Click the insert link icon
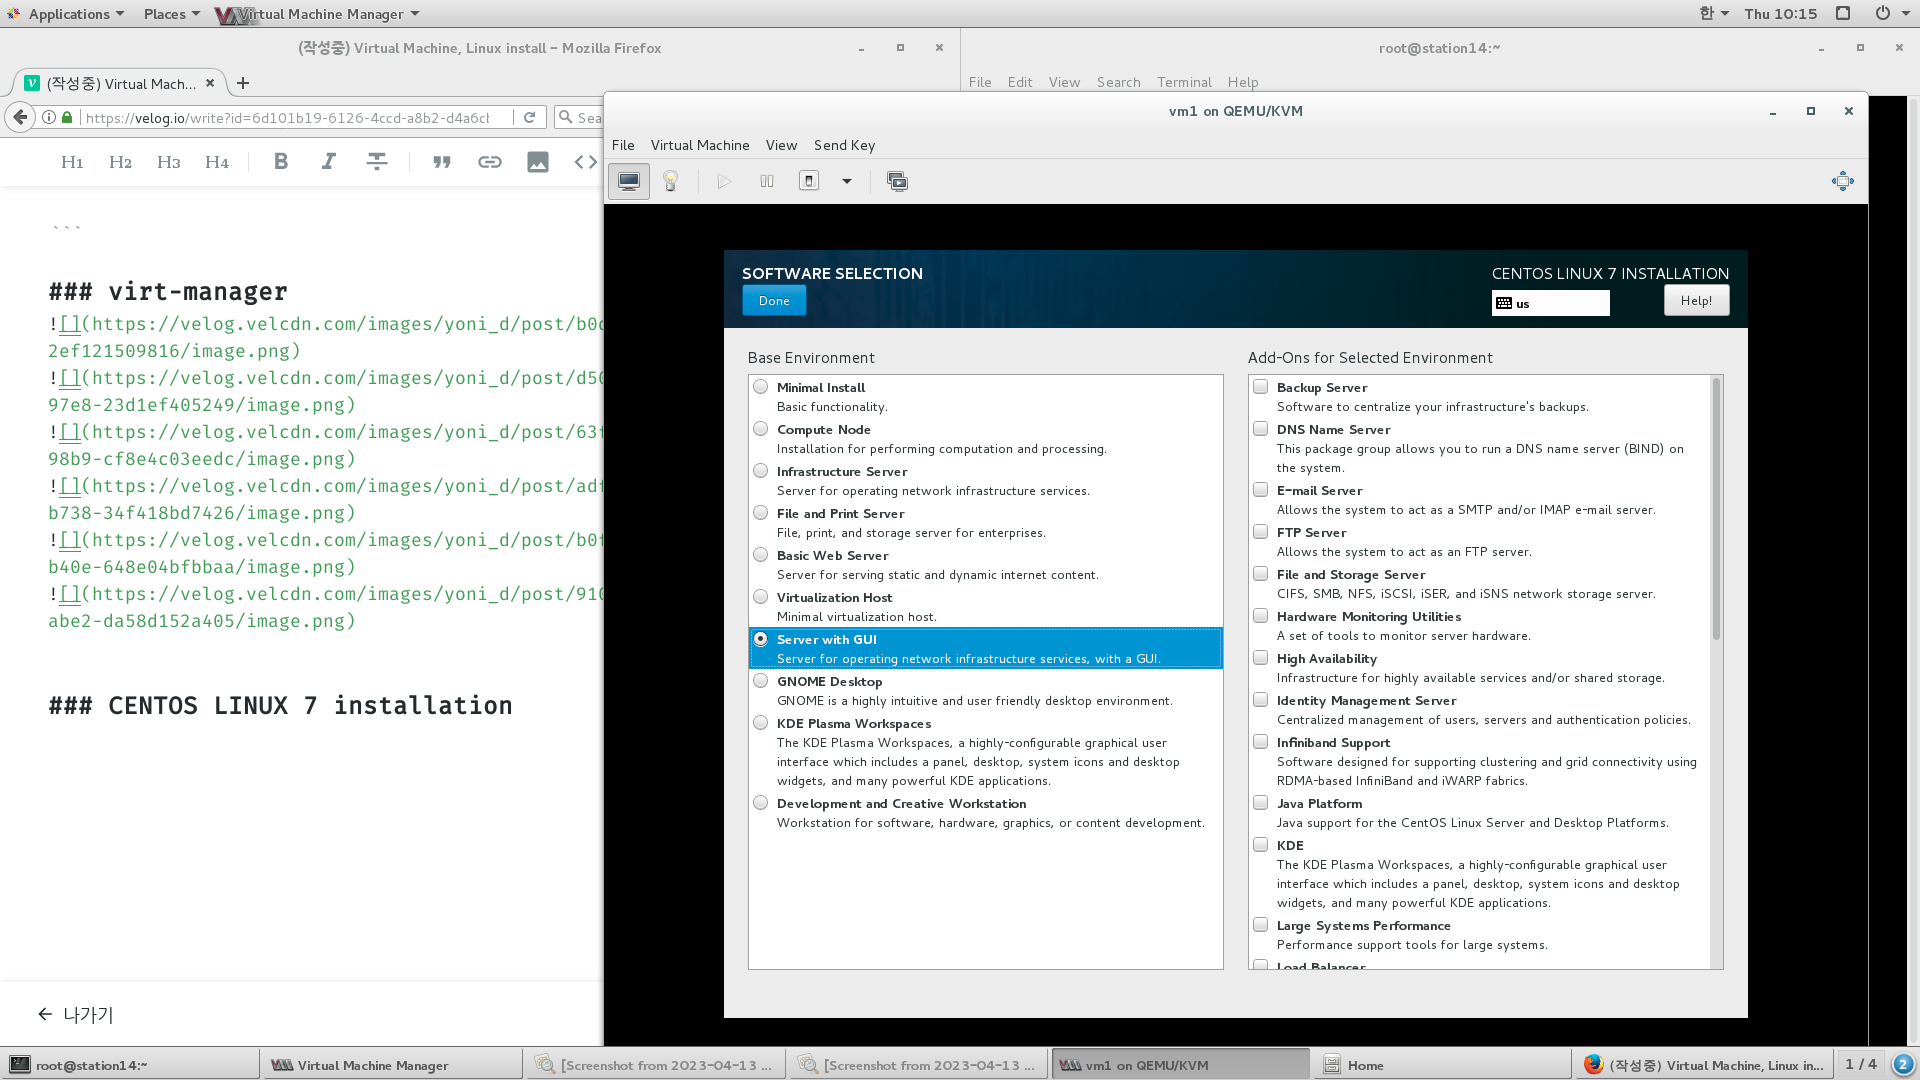This screenshot has width=1920, height=1080. click(489, 162)
